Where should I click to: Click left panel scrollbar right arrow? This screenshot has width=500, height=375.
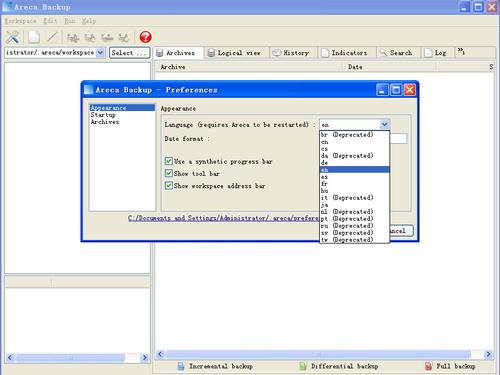coord(145,357)
